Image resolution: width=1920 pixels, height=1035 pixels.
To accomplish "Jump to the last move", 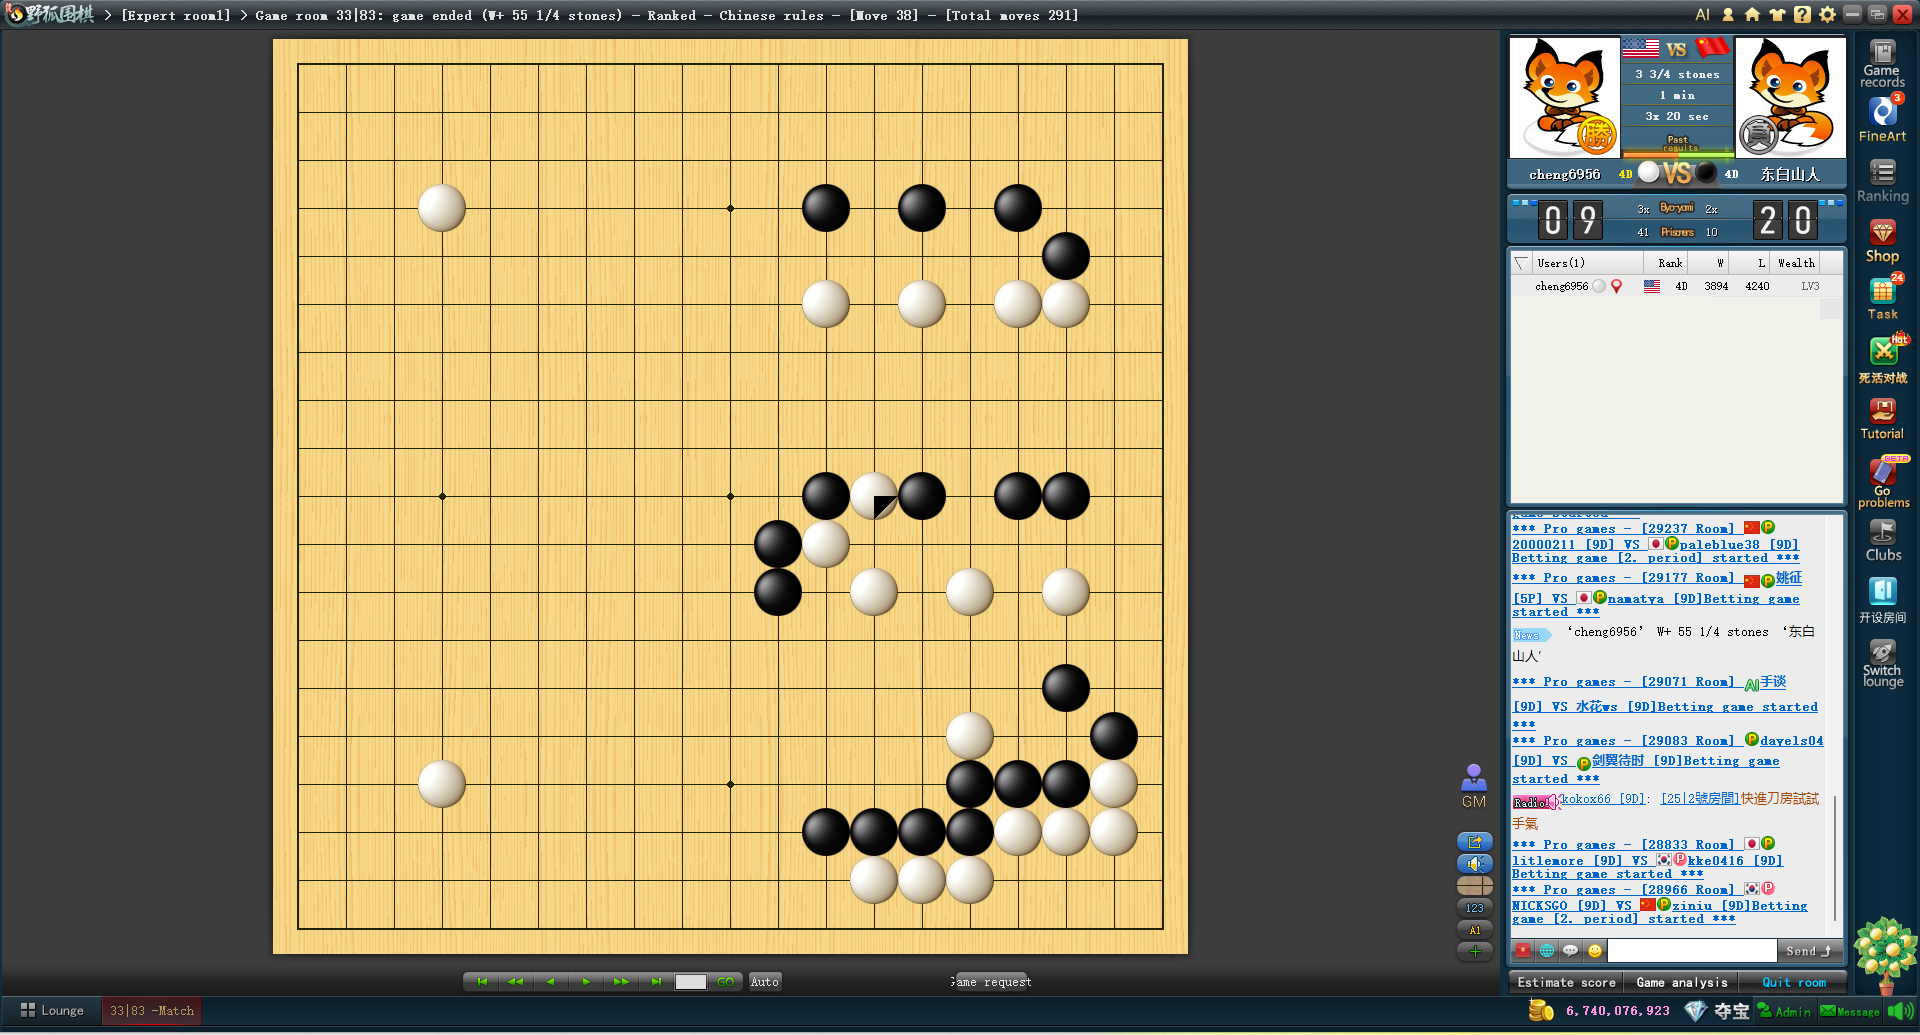I will [656, 982].
